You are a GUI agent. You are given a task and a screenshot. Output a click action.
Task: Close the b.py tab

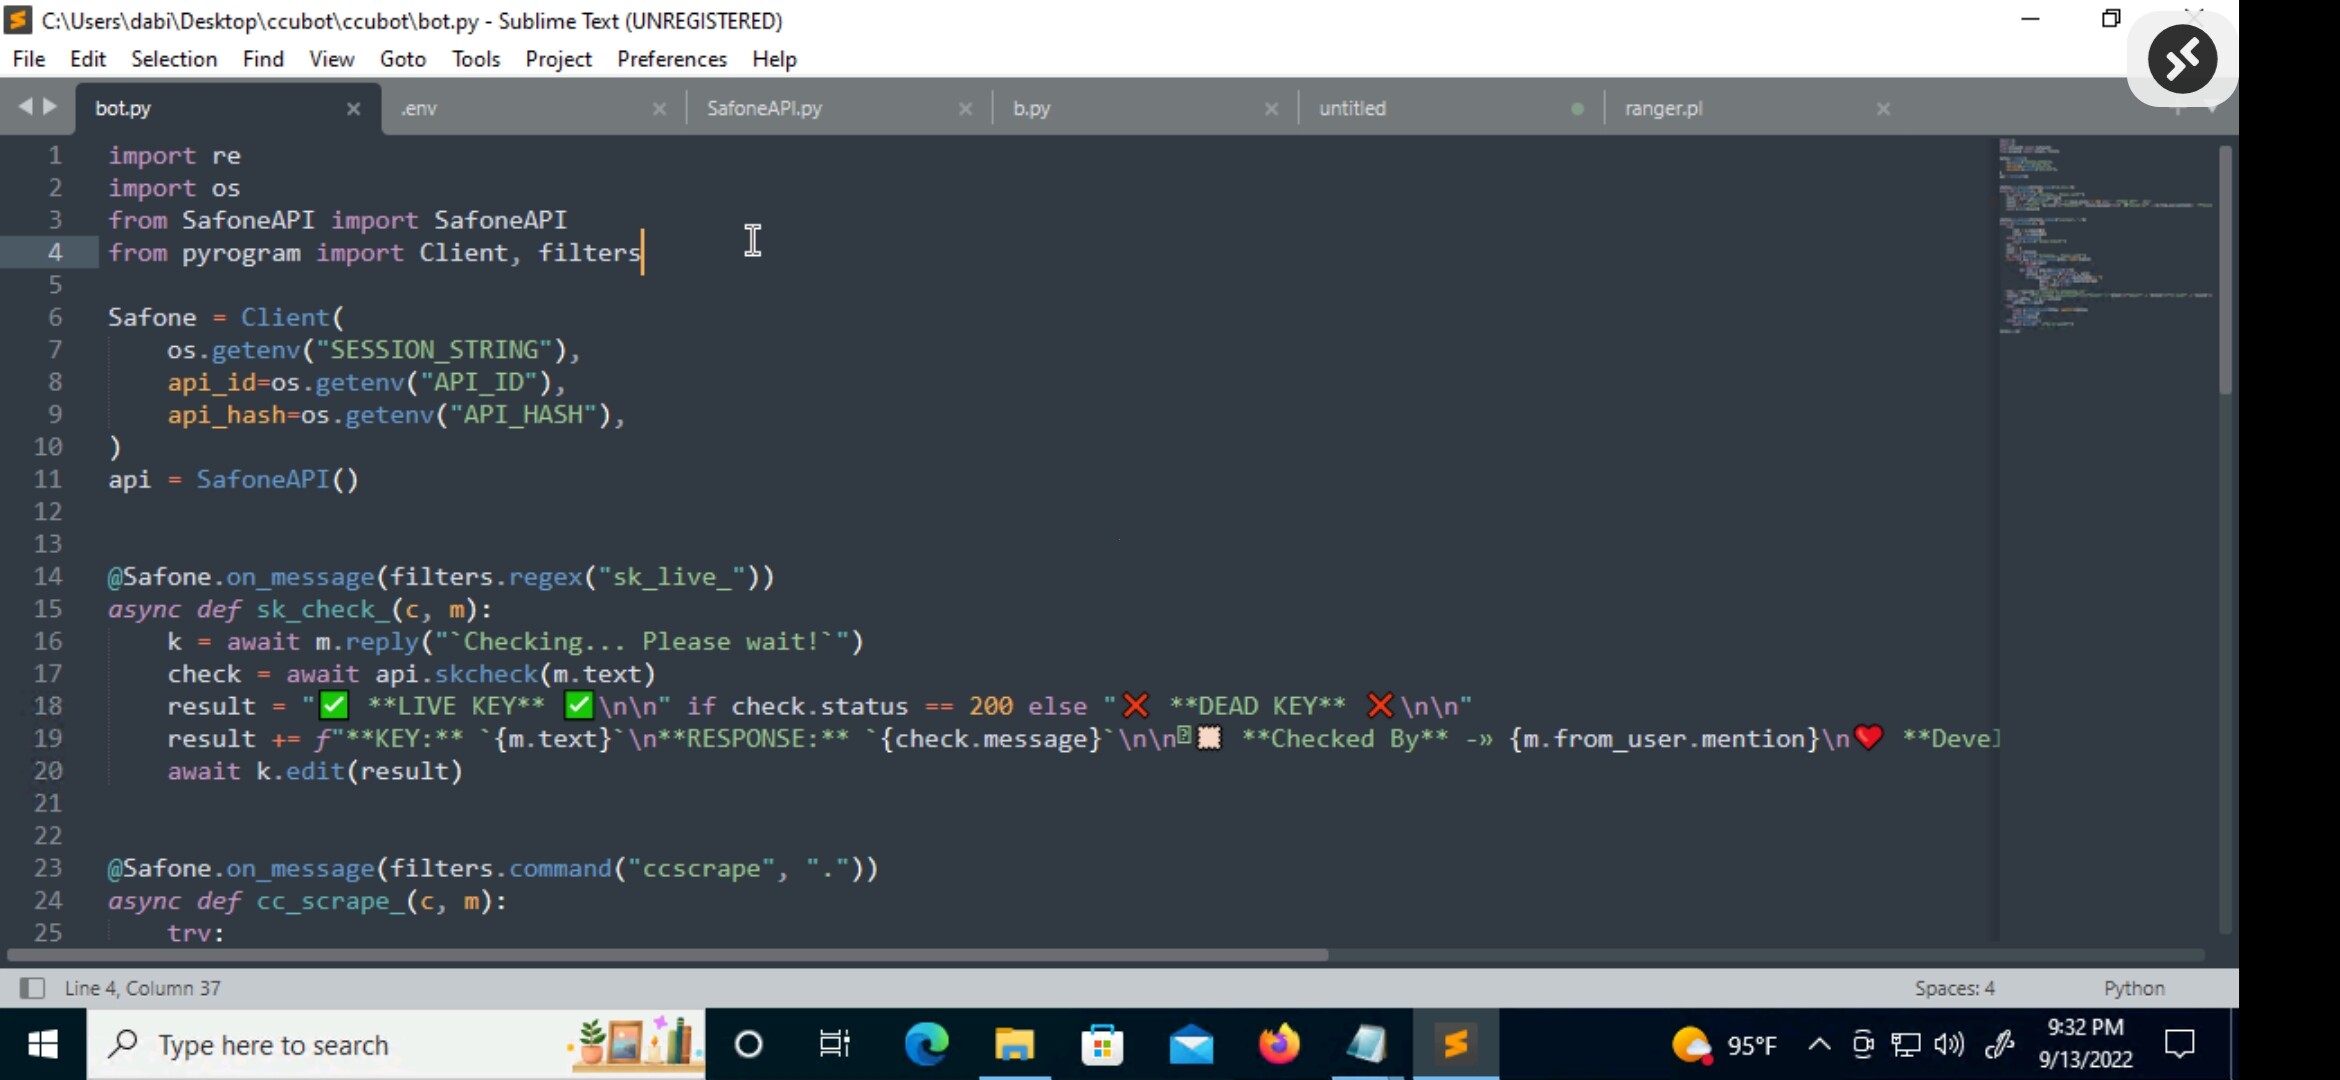click(1271, 108)
